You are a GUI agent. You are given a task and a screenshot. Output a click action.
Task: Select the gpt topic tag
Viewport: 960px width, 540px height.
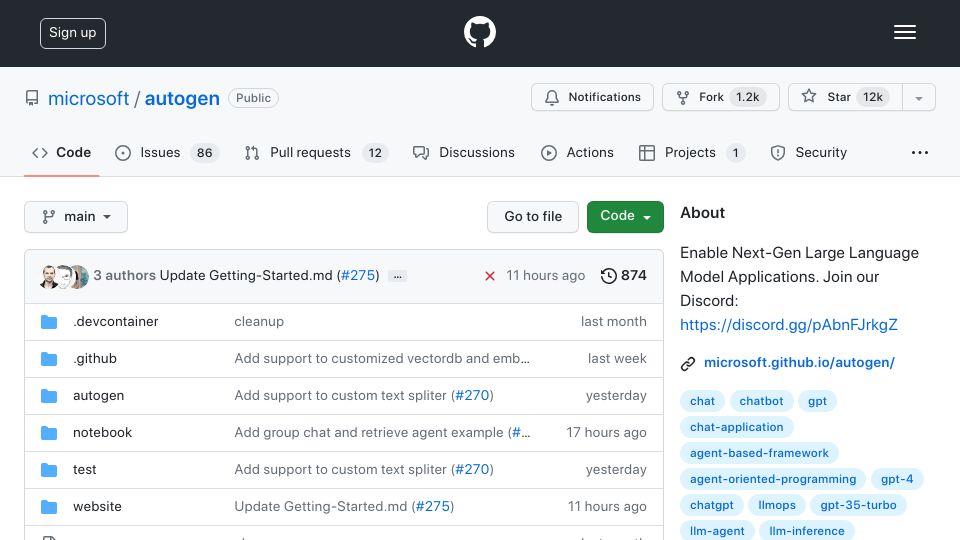[817, 401]
